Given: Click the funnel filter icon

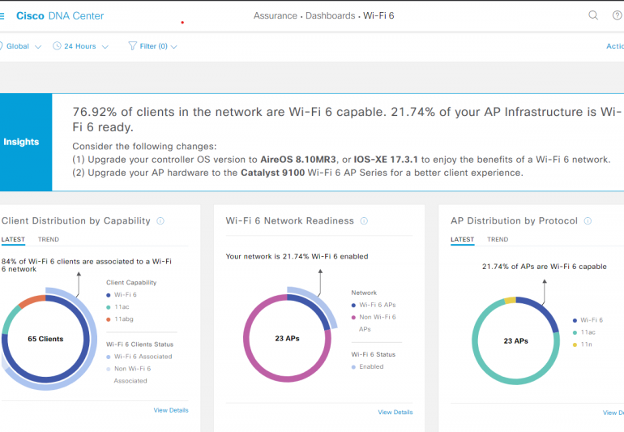Looking at the screenshot, I should [x=132, y=46].
